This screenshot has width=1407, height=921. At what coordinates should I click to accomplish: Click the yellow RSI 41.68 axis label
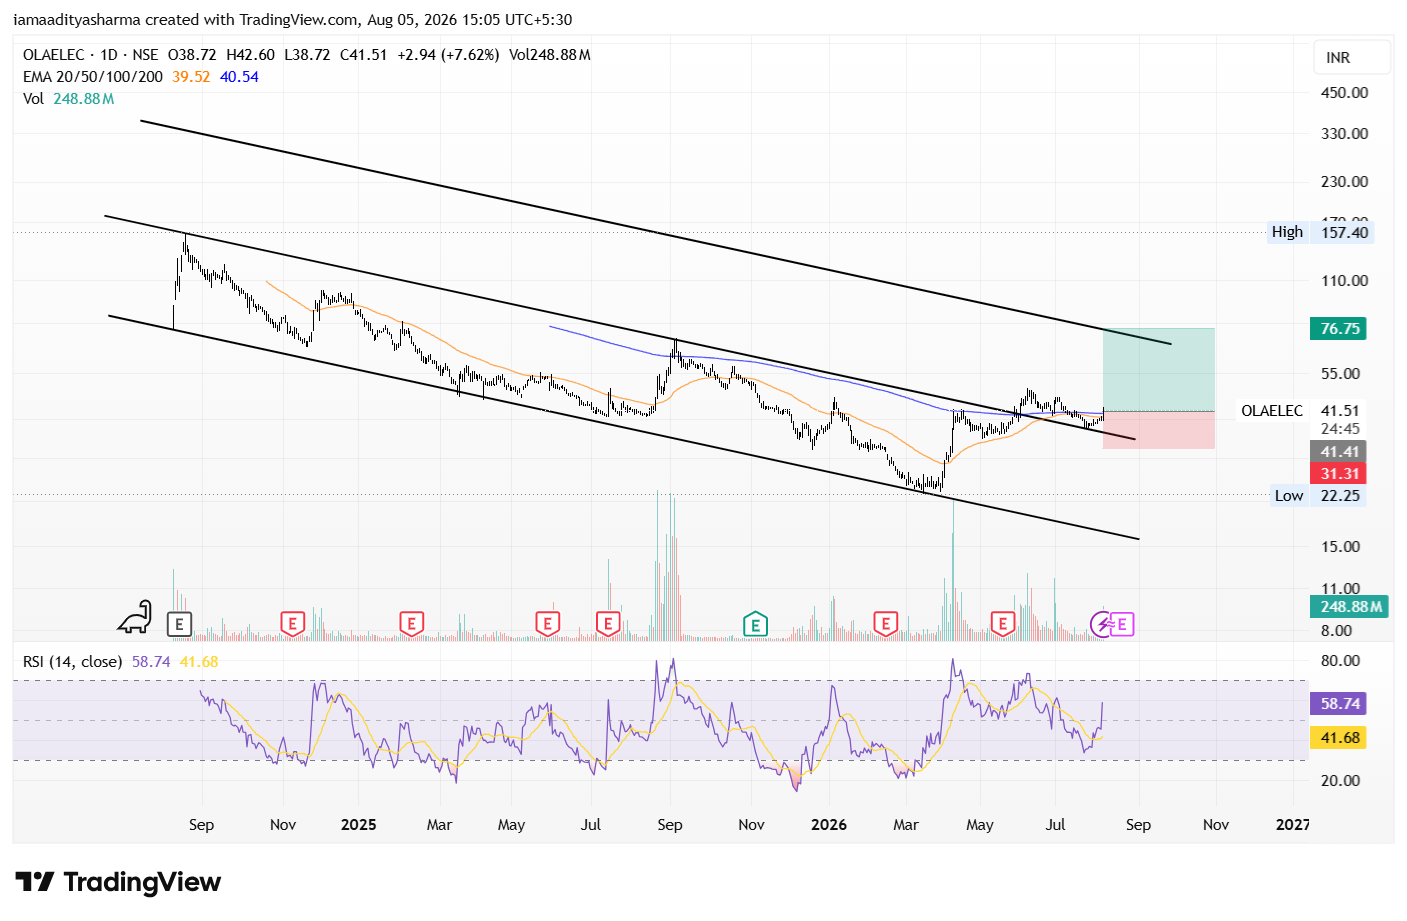1338,738
